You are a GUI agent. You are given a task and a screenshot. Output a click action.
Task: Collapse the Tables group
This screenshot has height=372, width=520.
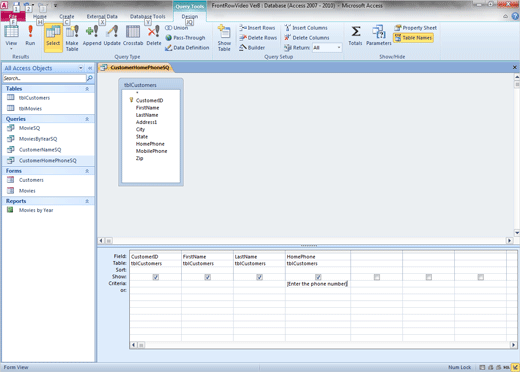tap(87, 89)
